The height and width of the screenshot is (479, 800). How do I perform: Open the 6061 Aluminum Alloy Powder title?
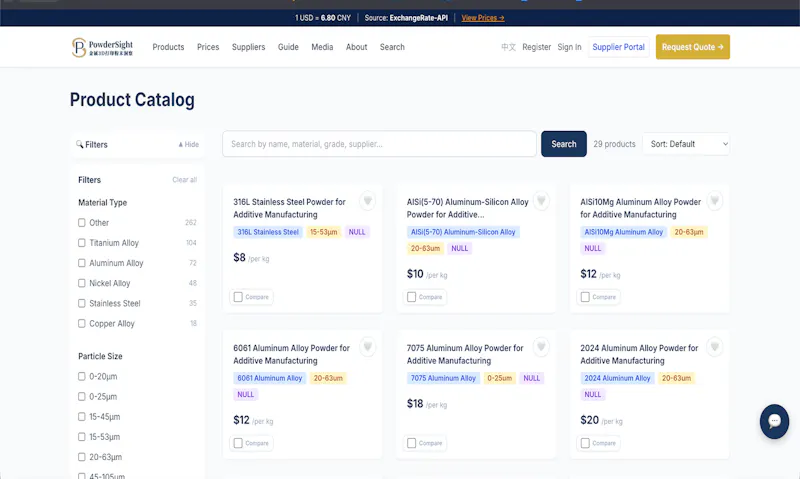tap(291, 354)
